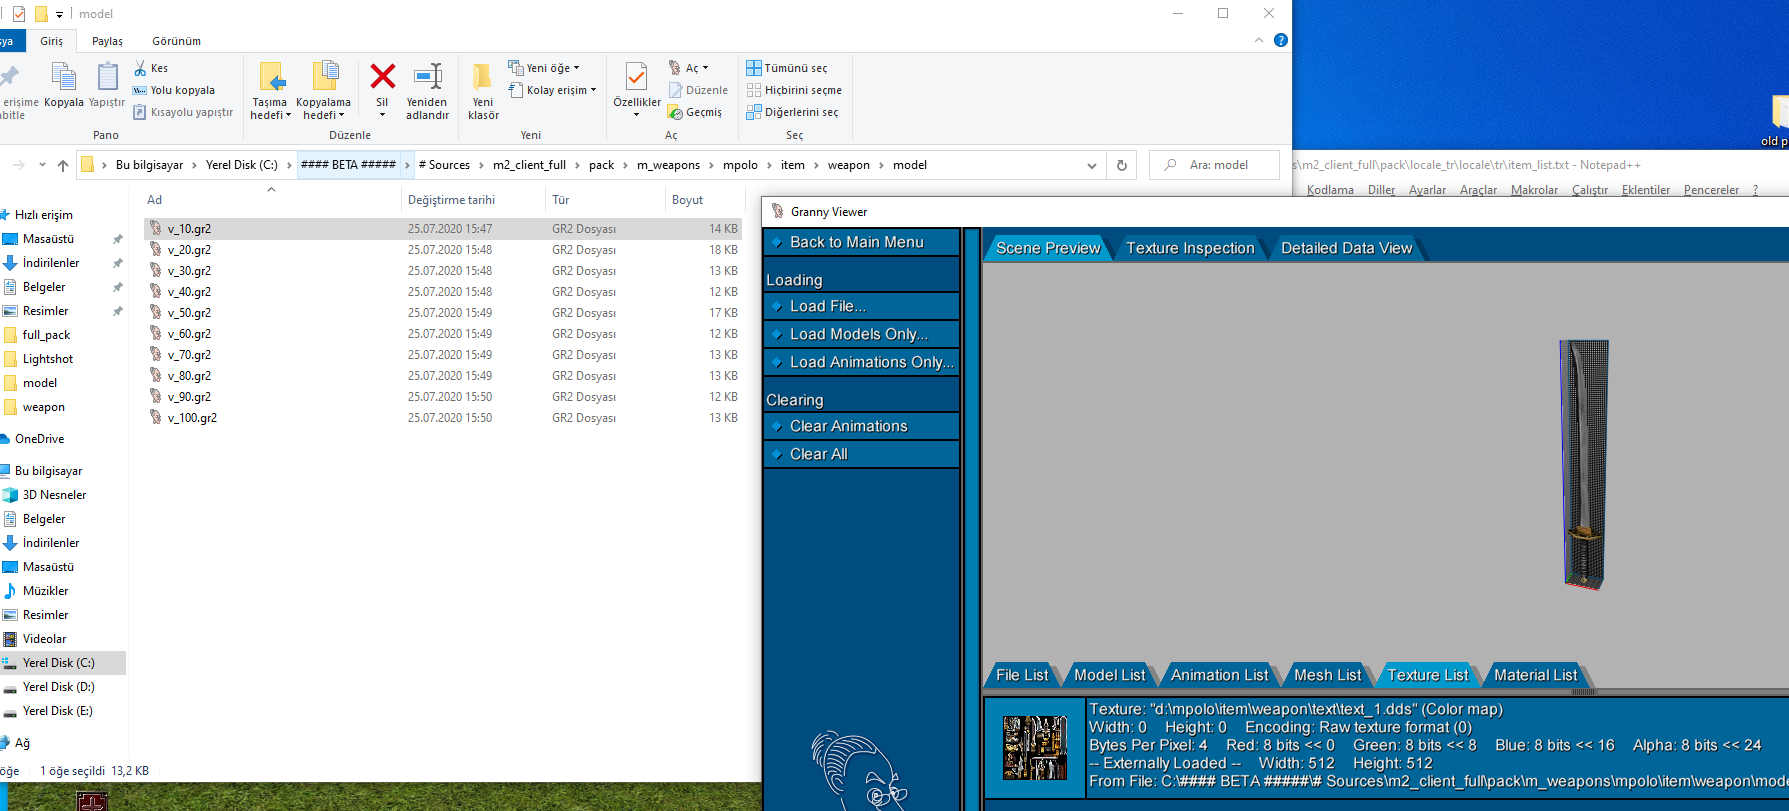Click the Geçmiş history icon
This screenshot has height=811, width=1789.
pos(676,112)
